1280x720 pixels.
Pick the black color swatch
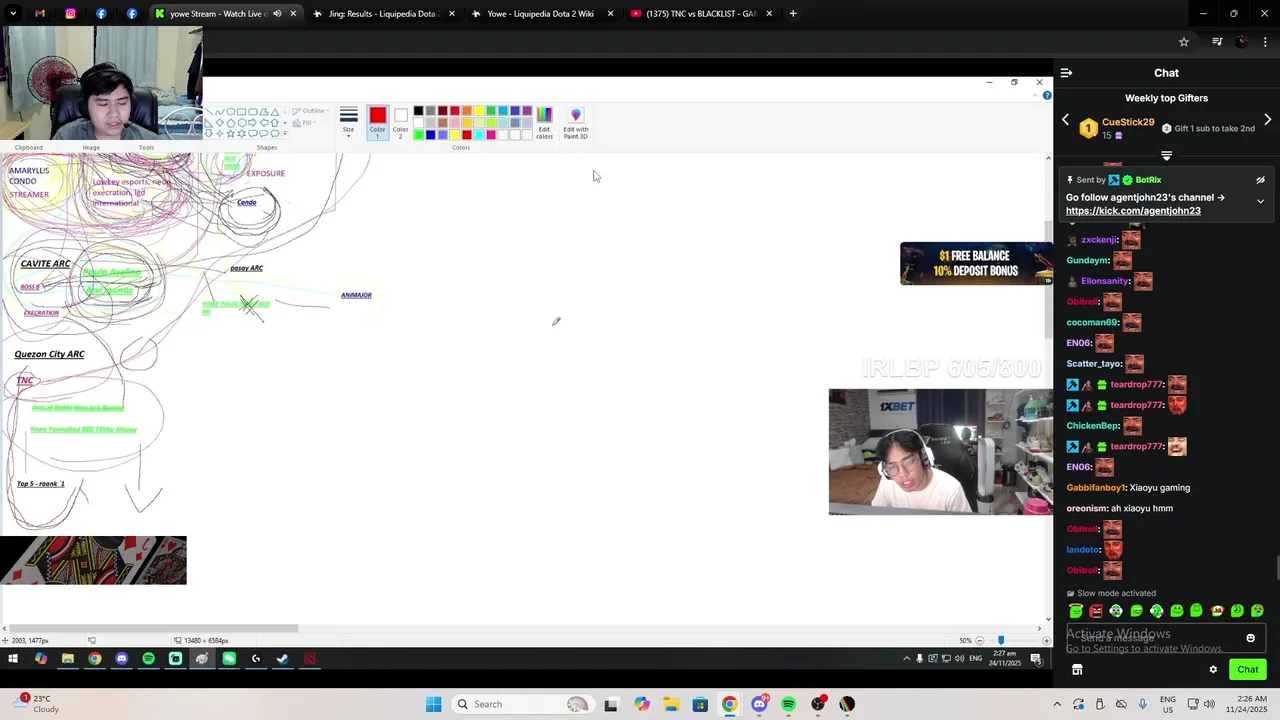[x=419, y=110]
